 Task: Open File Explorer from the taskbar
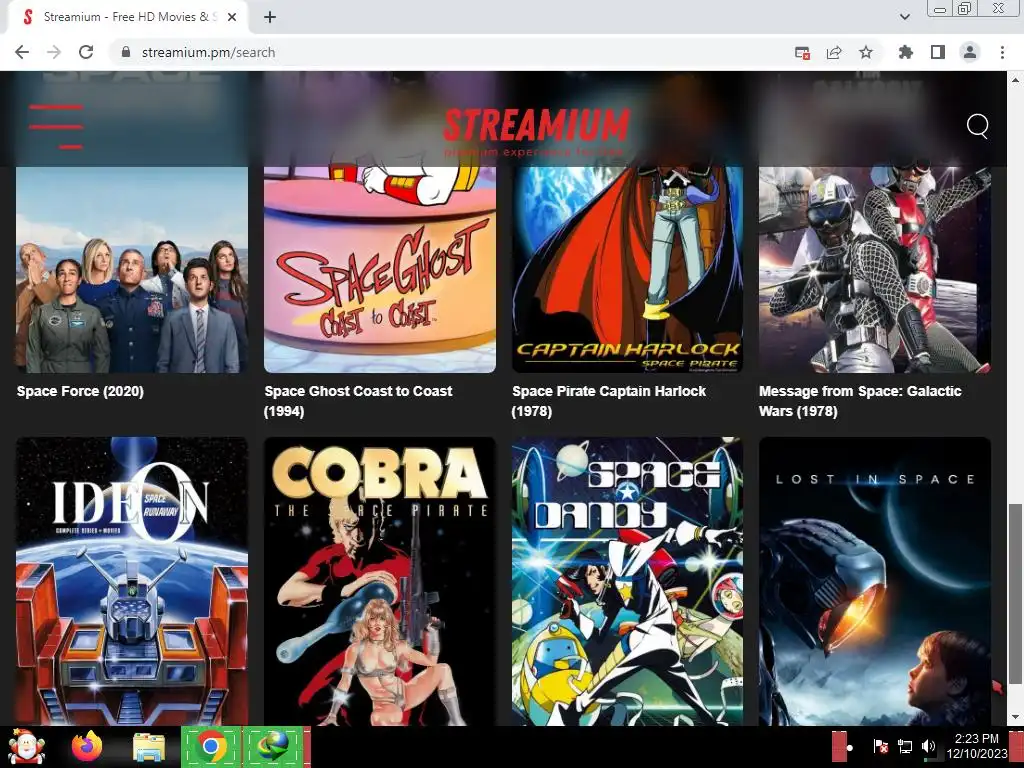(149, 747)
